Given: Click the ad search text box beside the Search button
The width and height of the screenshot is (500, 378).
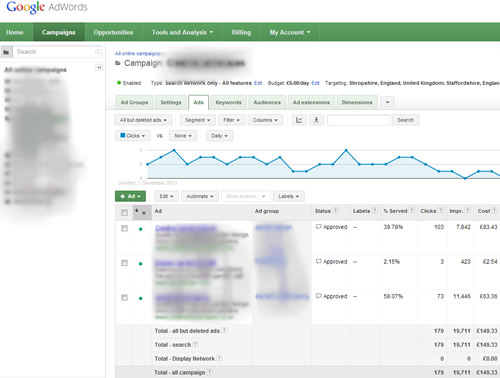Looking at the screenshot, I should click(358, 120).
